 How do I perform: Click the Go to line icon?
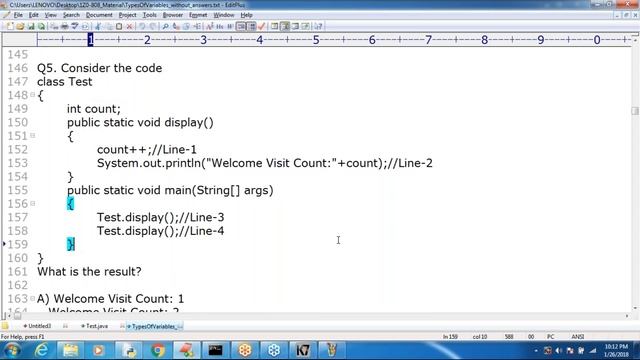tap(197, 27)
